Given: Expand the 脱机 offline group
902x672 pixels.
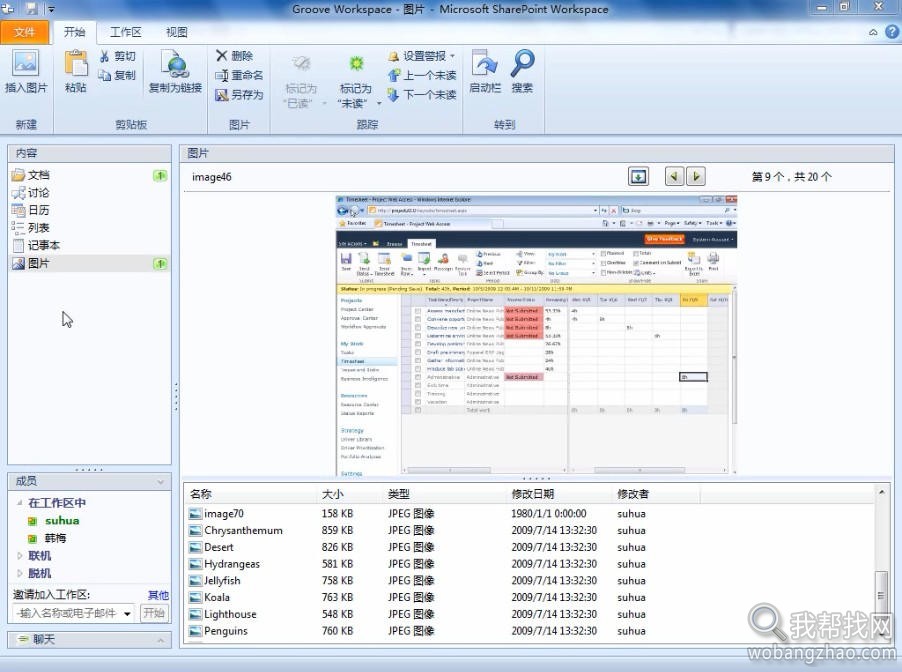Looking at the screenshot, I should (20, 573).
